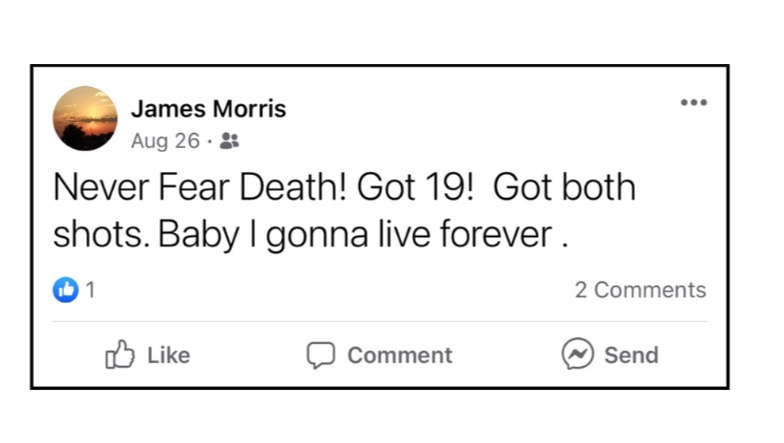The width and height of the screenshot is (784, 443).
Task: Click the blue thumbs-up reaction icon
Action: coord(65,290)
